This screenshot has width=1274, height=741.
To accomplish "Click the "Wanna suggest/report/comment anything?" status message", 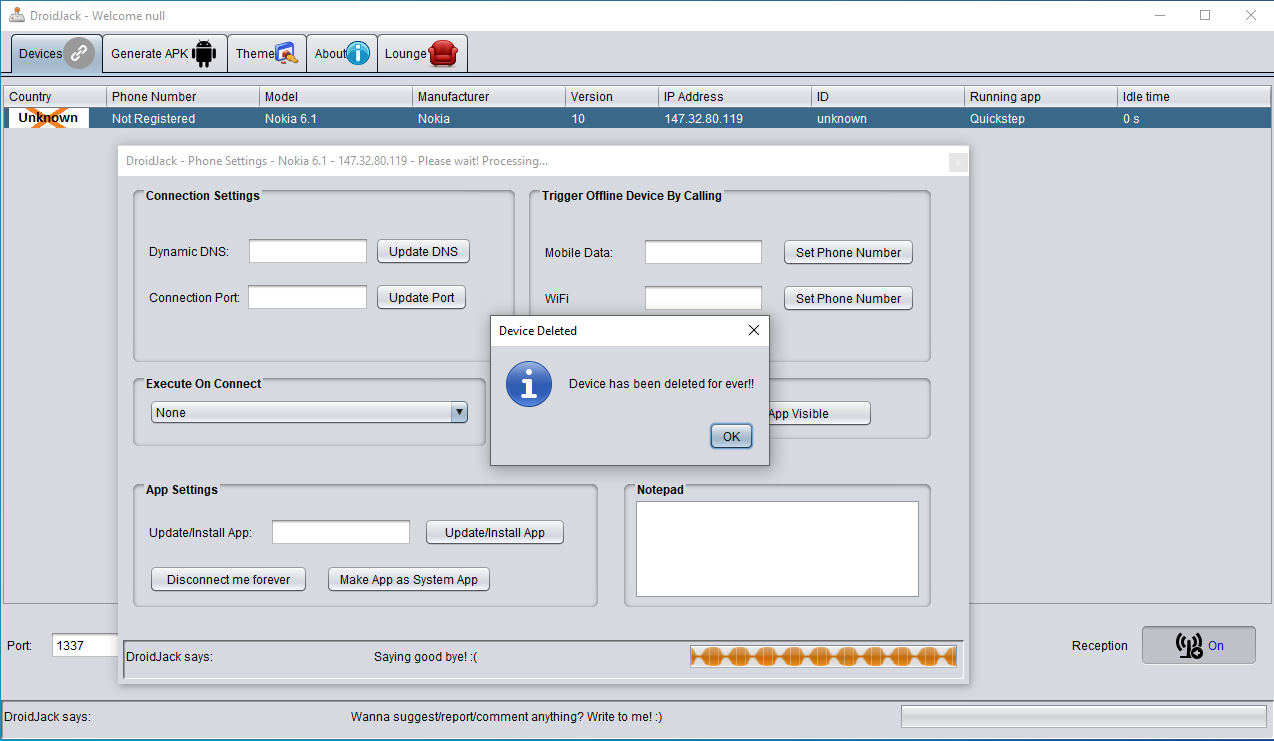I will click(506, 717).
